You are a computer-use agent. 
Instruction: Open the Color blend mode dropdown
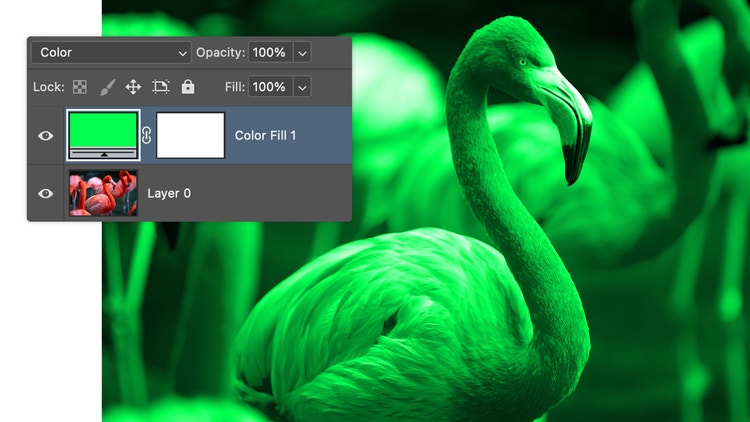click(x=111, y=53)
